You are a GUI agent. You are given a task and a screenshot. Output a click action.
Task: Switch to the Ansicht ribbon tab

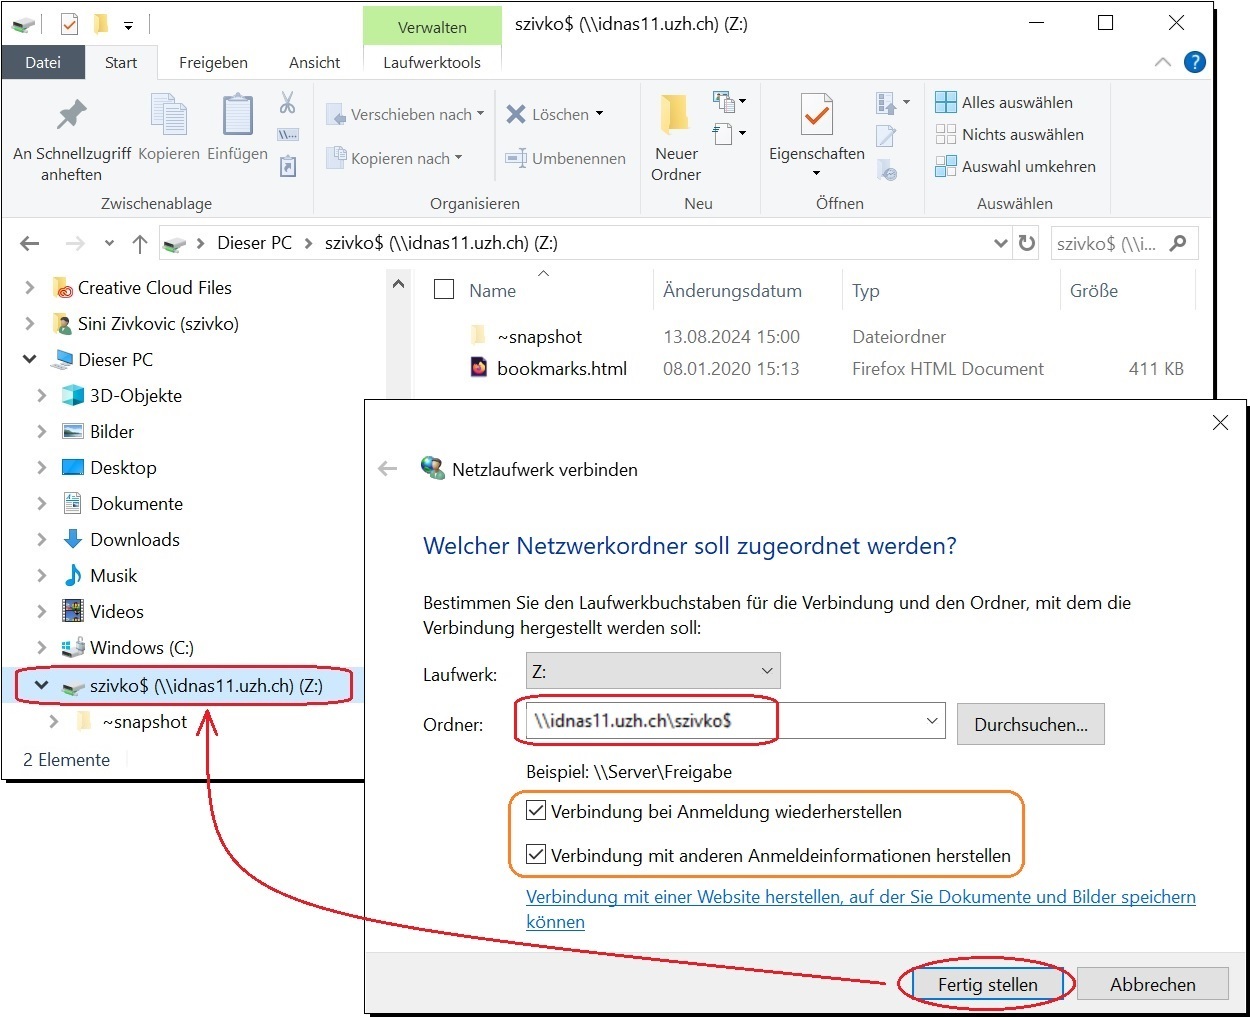(313, 62)
